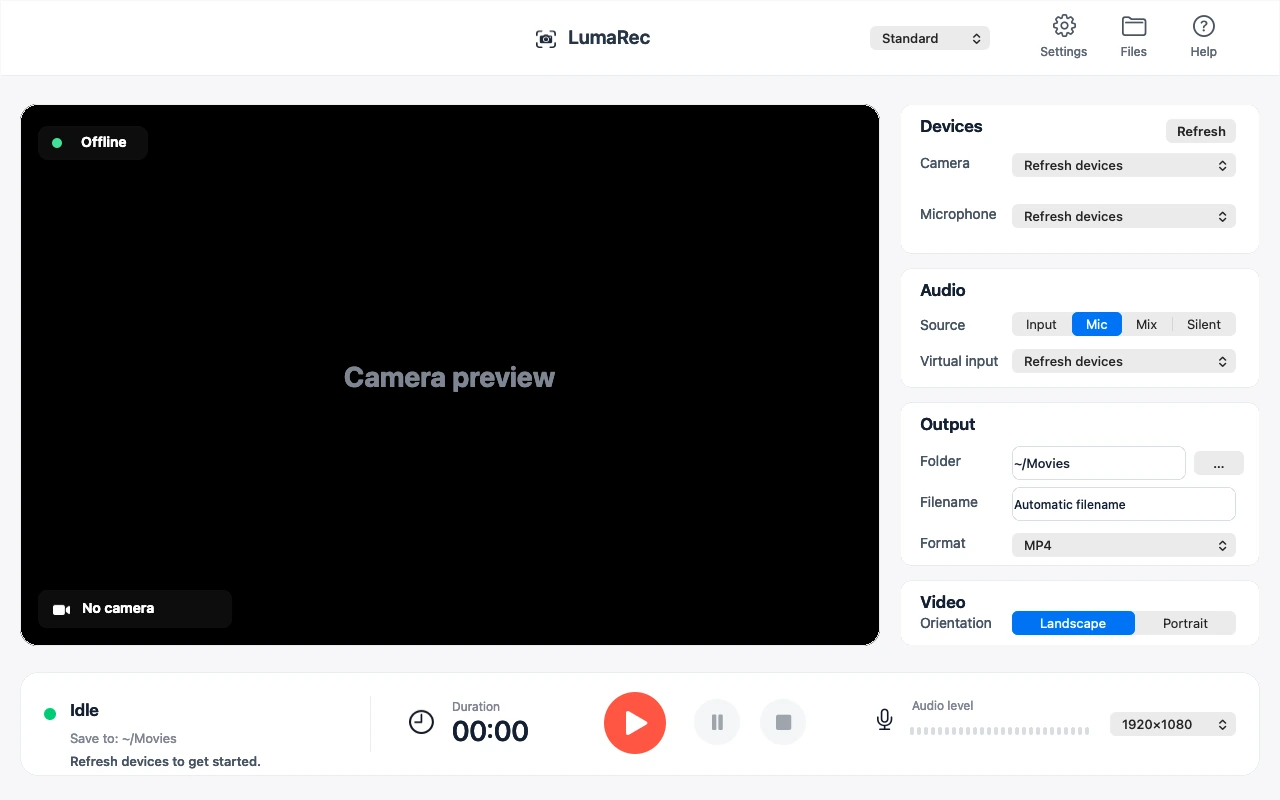This screenshot has width=1280, height=800.
Task: Select Input as audio source
Action: point(1041,324)
